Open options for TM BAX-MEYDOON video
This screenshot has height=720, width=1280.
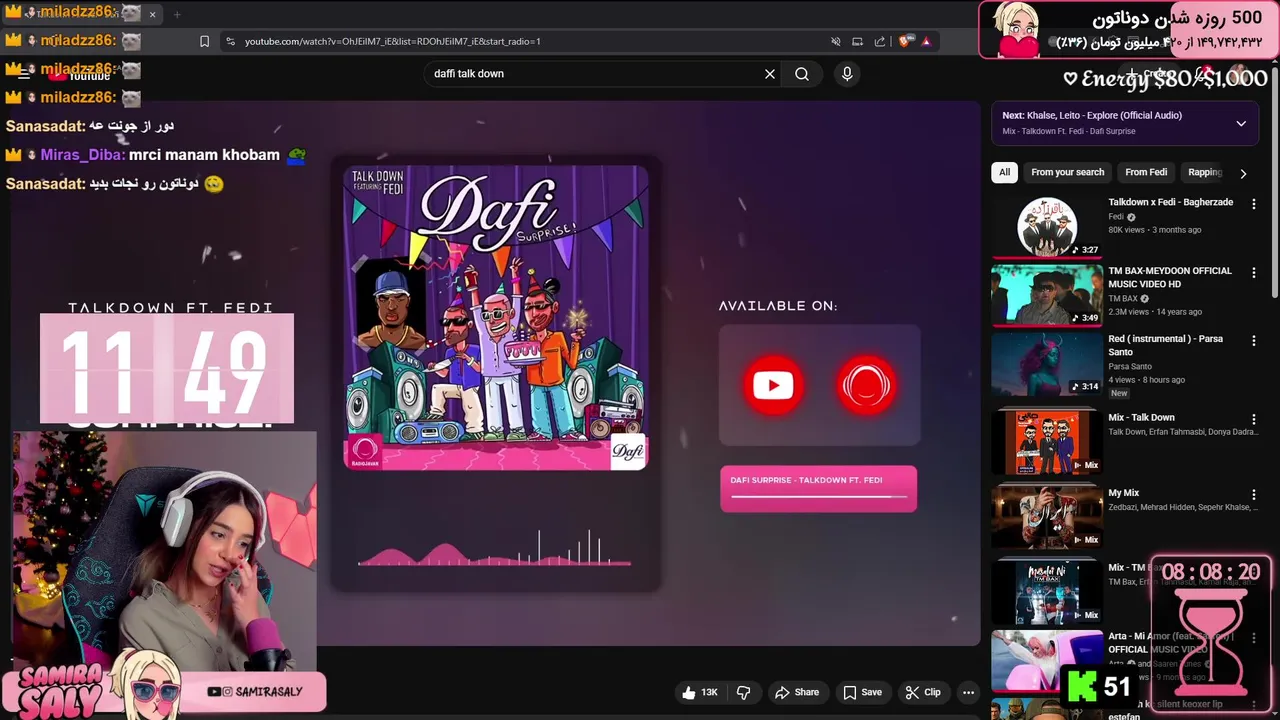(1254, 272)
